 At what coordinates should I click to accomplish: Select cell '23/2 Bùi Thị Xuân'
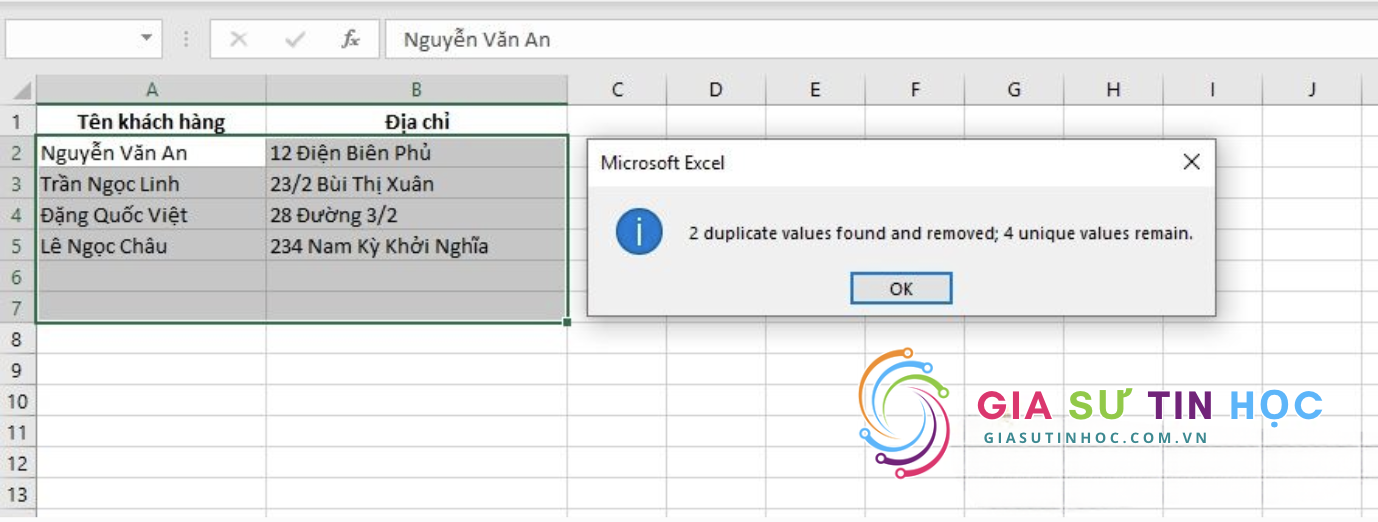[x=417, y=184]
